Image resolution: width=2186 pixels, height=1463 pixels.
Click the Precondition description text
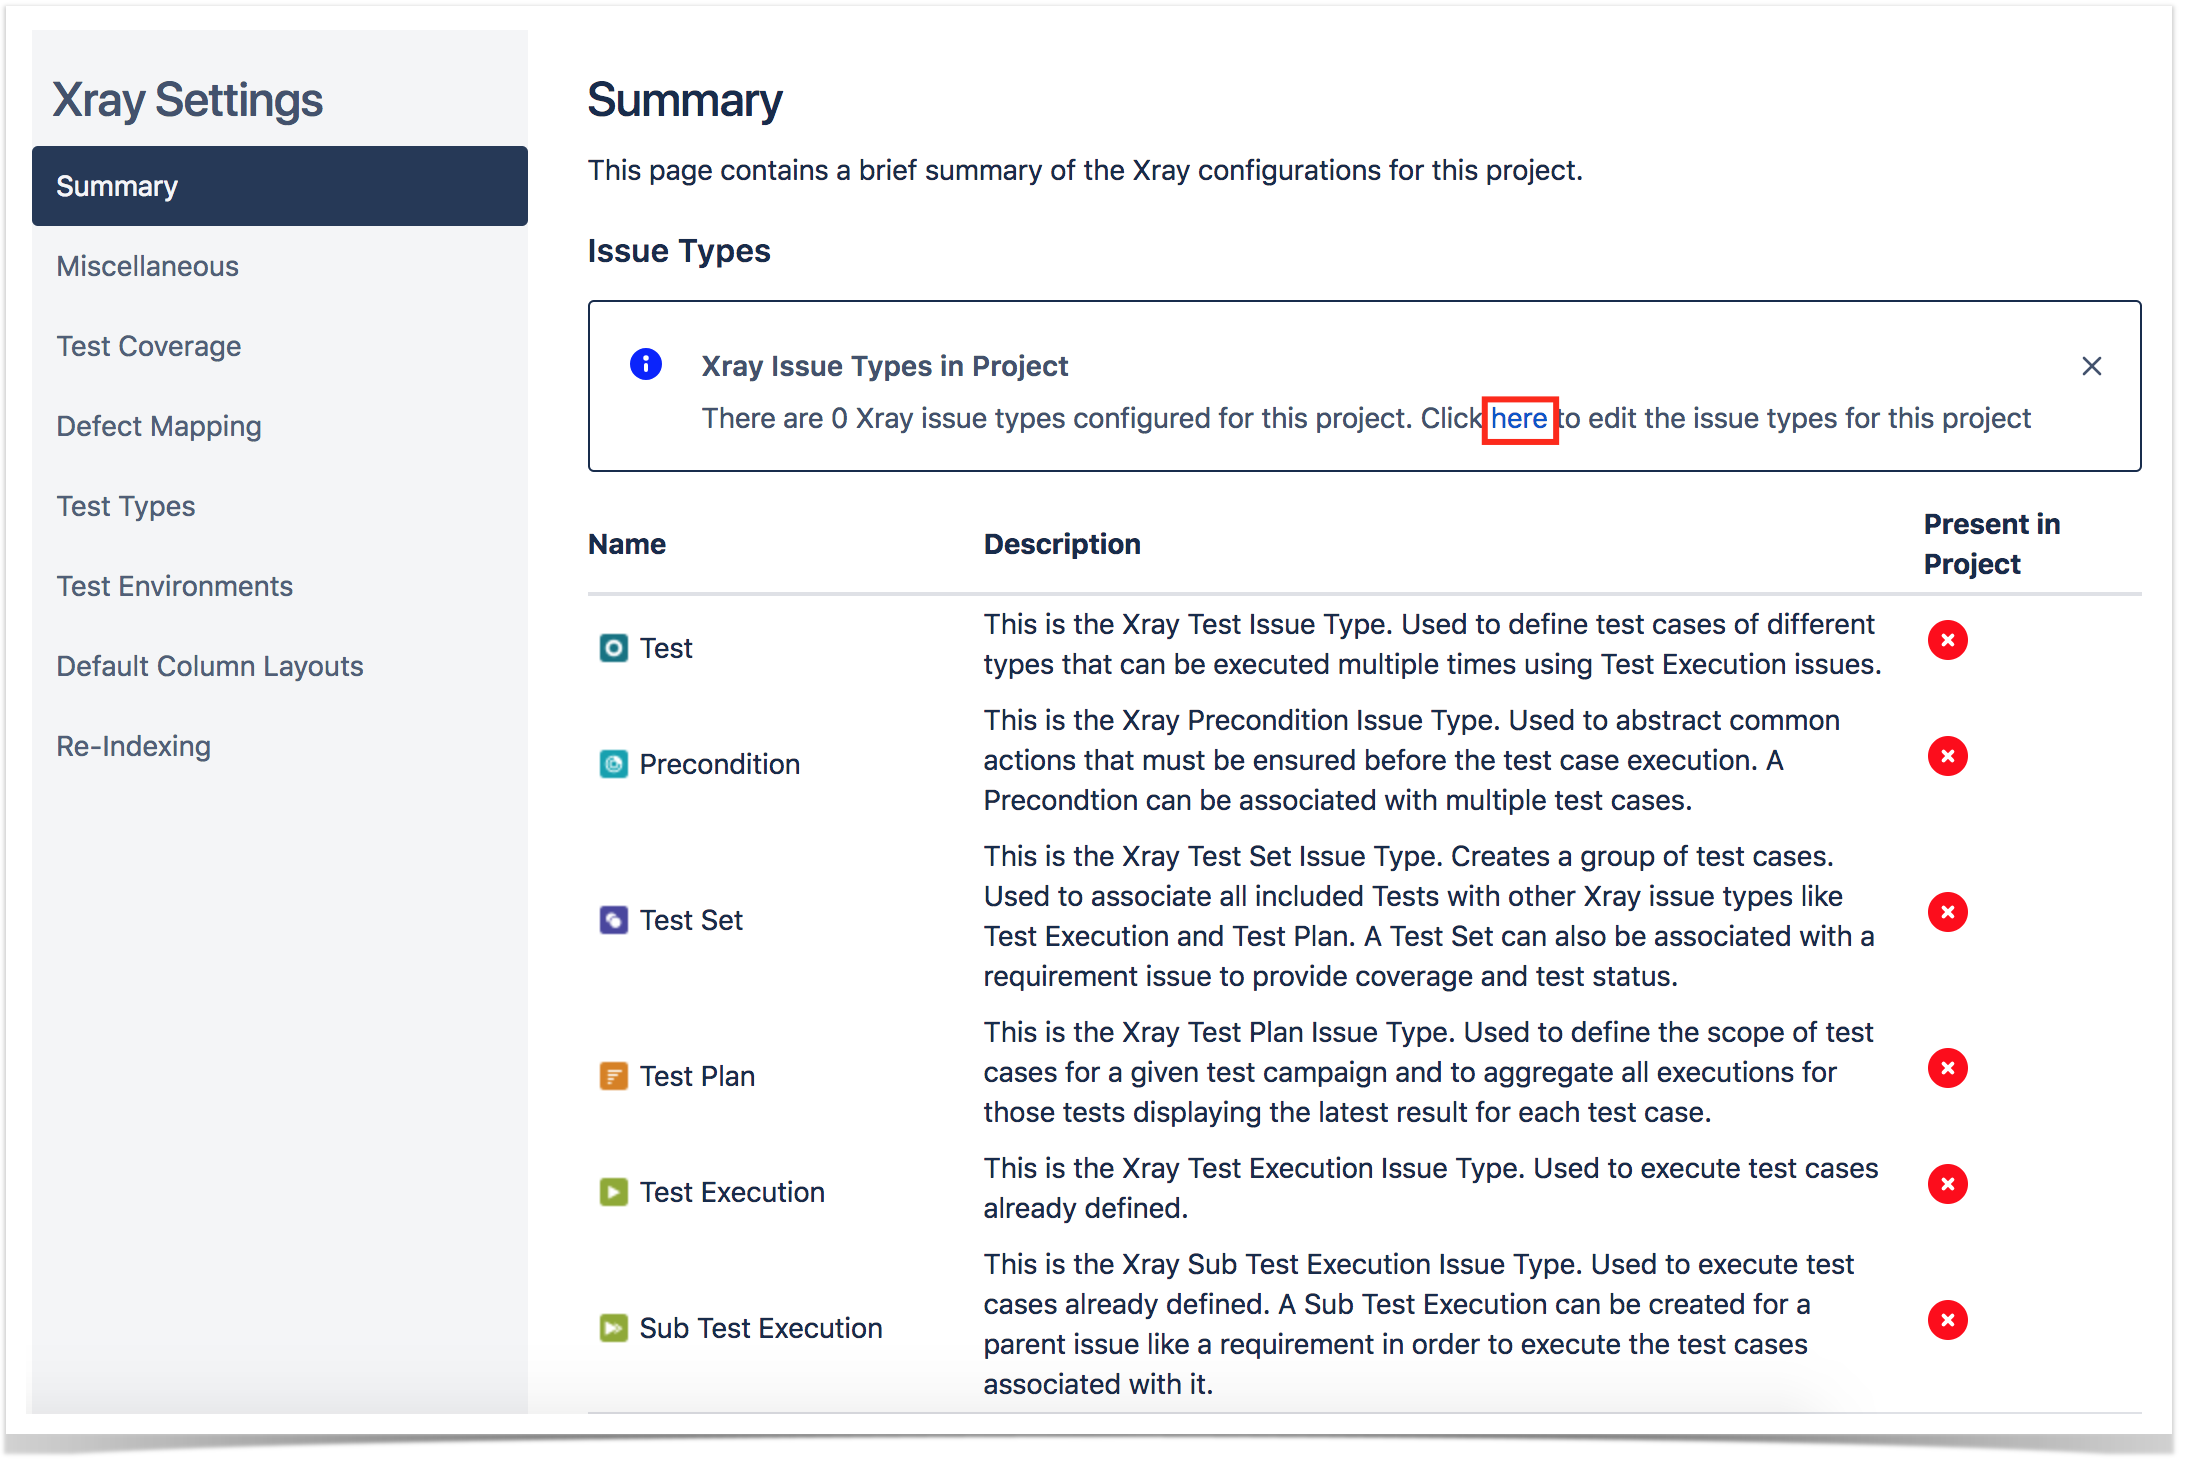(x=1412, y=760)
